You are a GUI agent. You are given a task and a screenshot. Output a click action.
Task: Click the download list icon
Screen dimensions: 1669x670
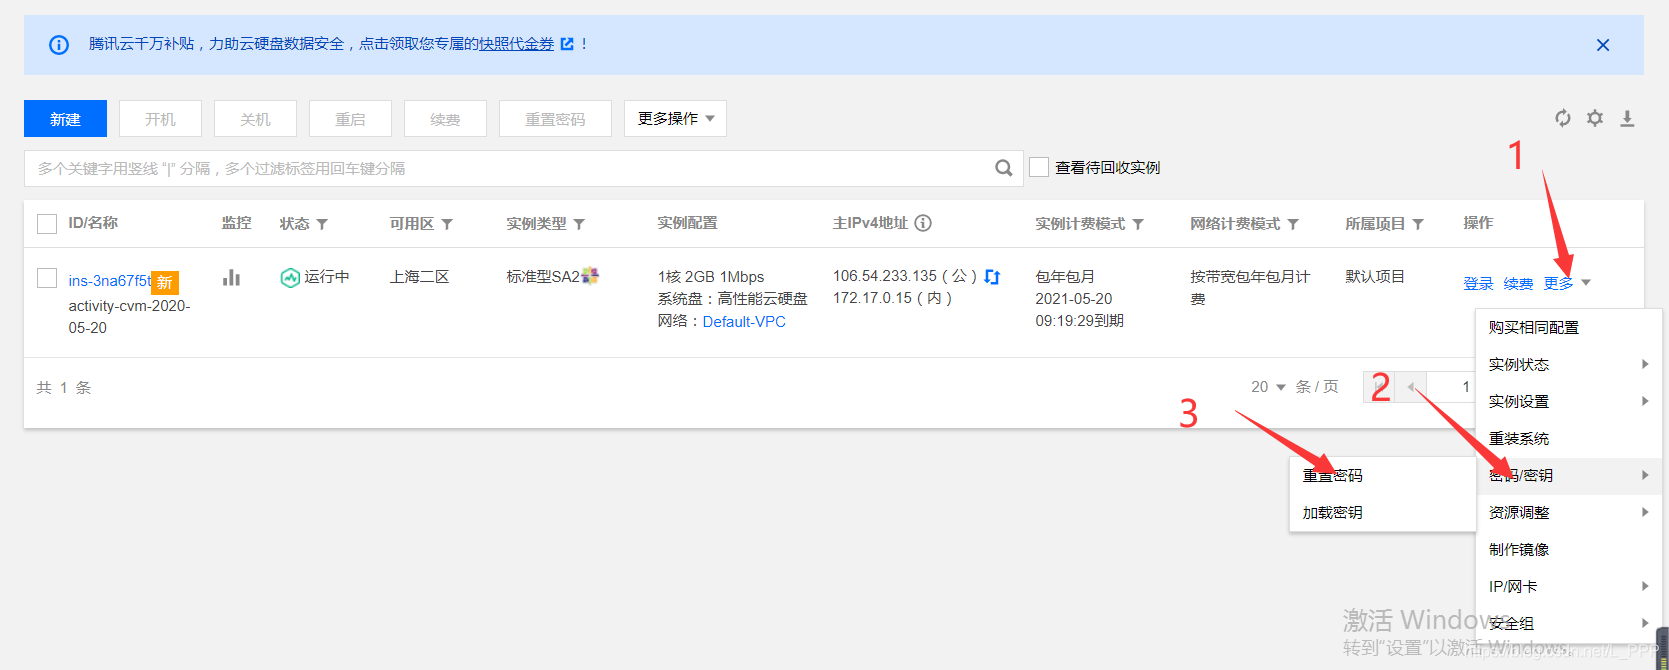coord(1627,118)
